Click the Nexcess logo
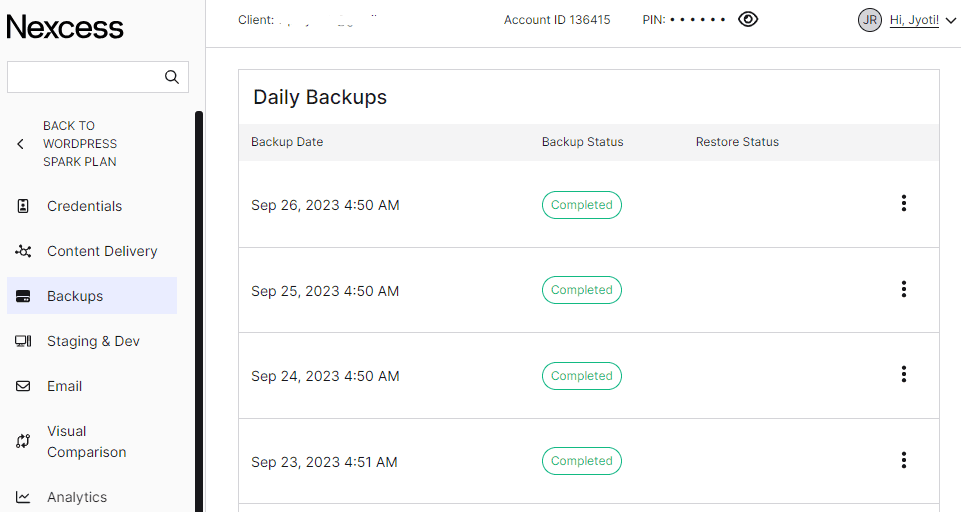961x512 pixels. (x=65, y=27)
